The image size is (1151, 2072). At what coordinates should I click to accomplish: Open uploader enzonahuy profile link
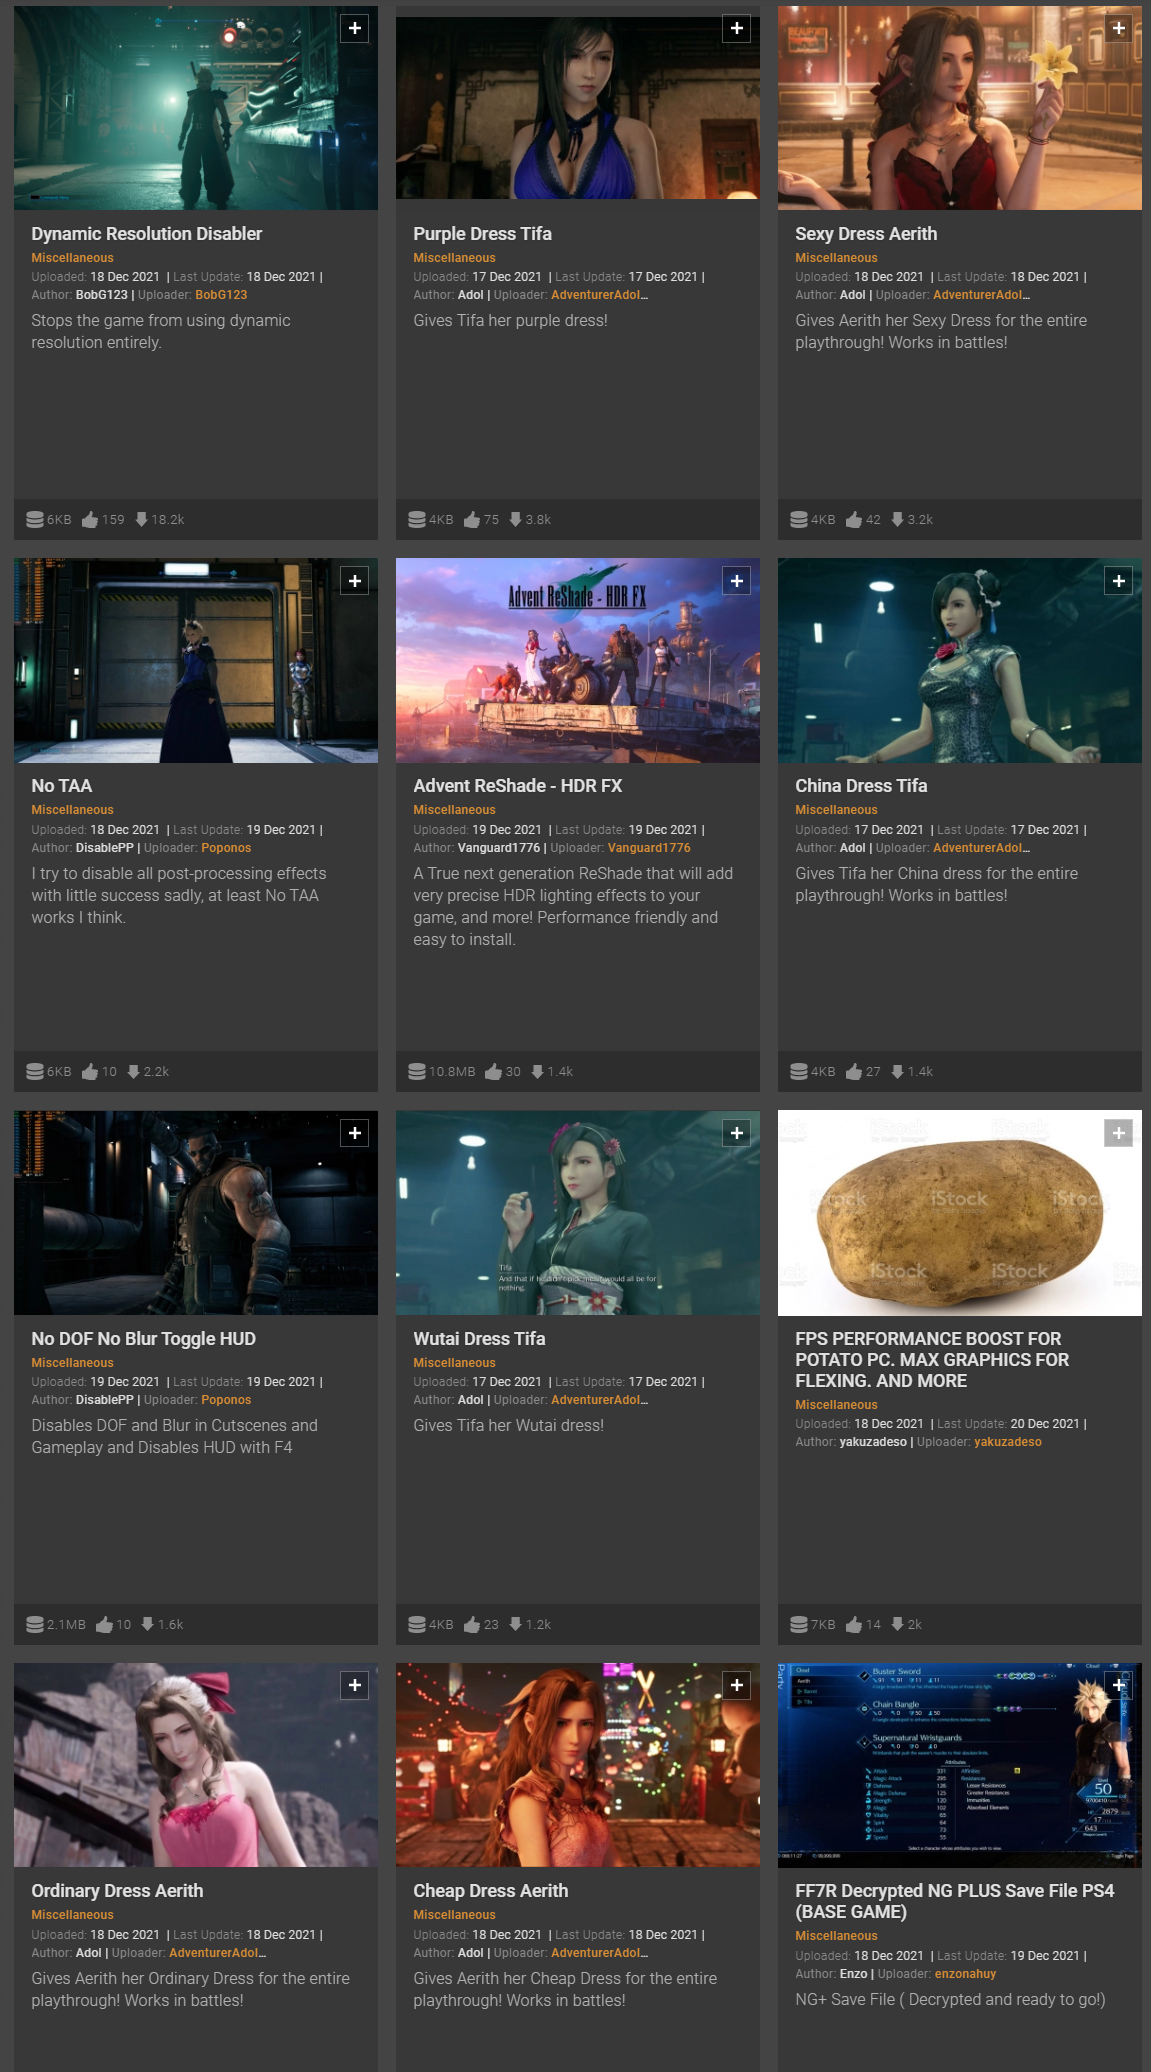[965, 1974]
